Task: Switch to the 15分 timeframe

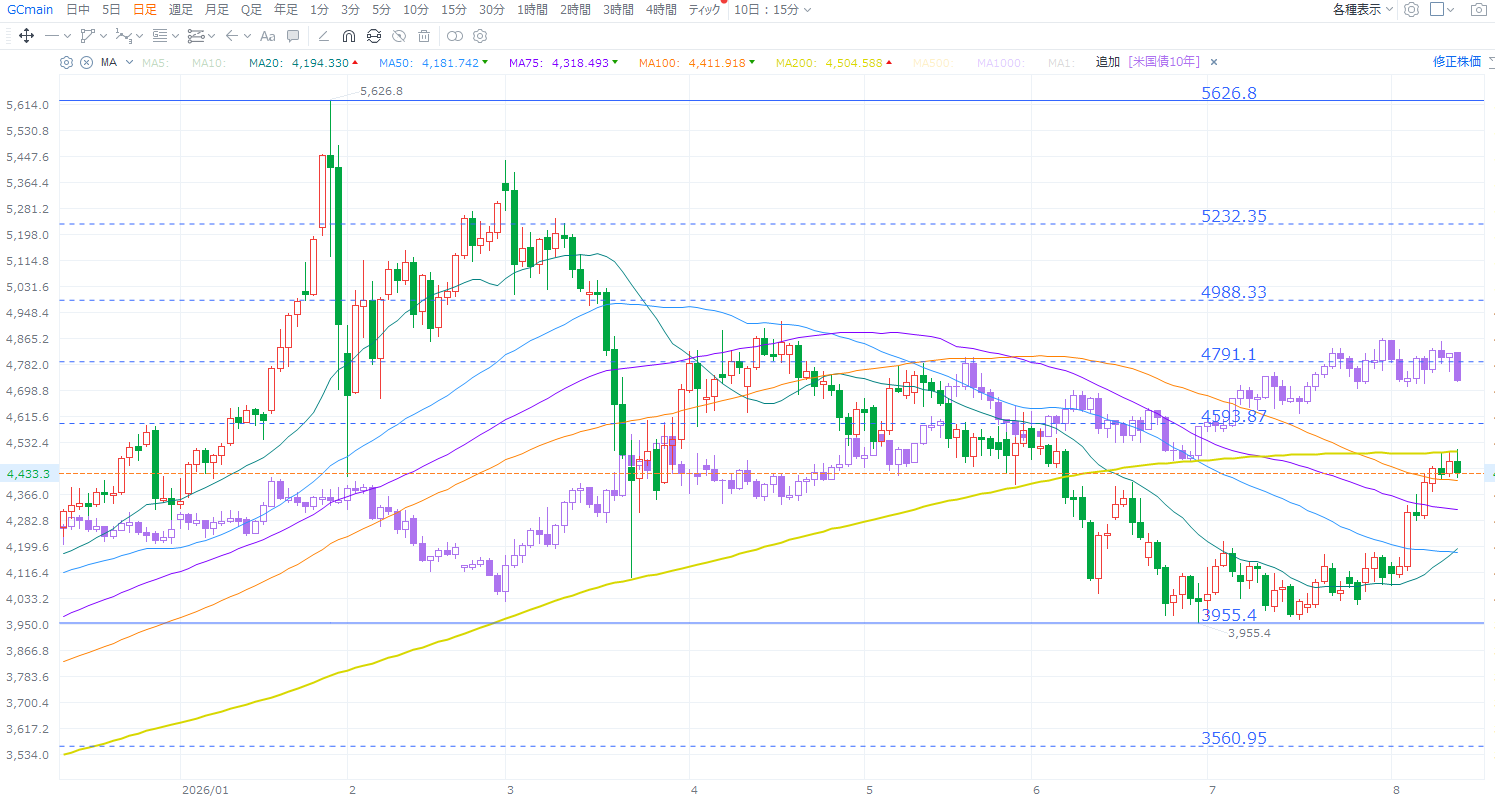Action: click(453, 9)
